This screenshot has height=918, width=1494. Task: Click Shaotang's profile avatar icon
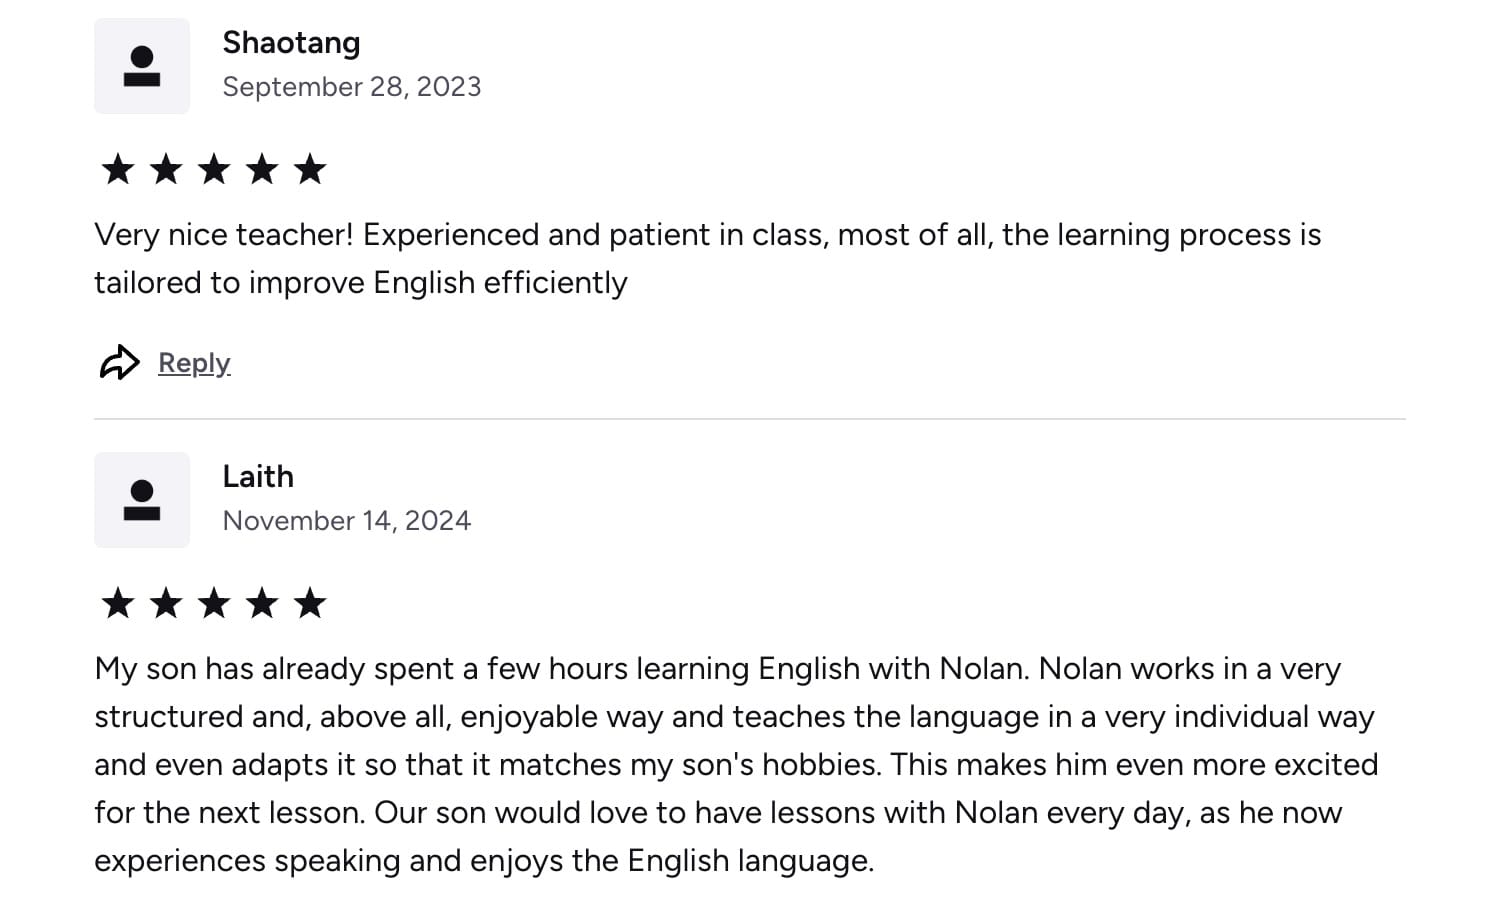click(x=142, y=66)
